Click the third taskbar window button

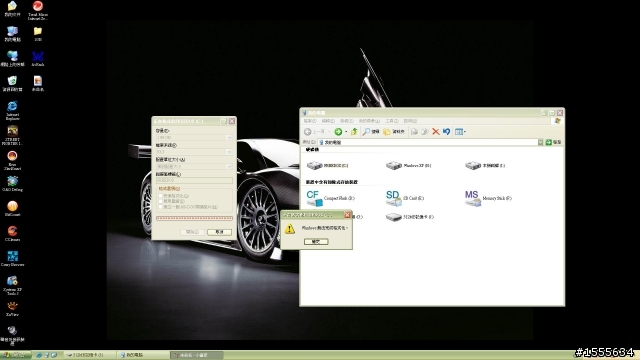click(196, 355)
